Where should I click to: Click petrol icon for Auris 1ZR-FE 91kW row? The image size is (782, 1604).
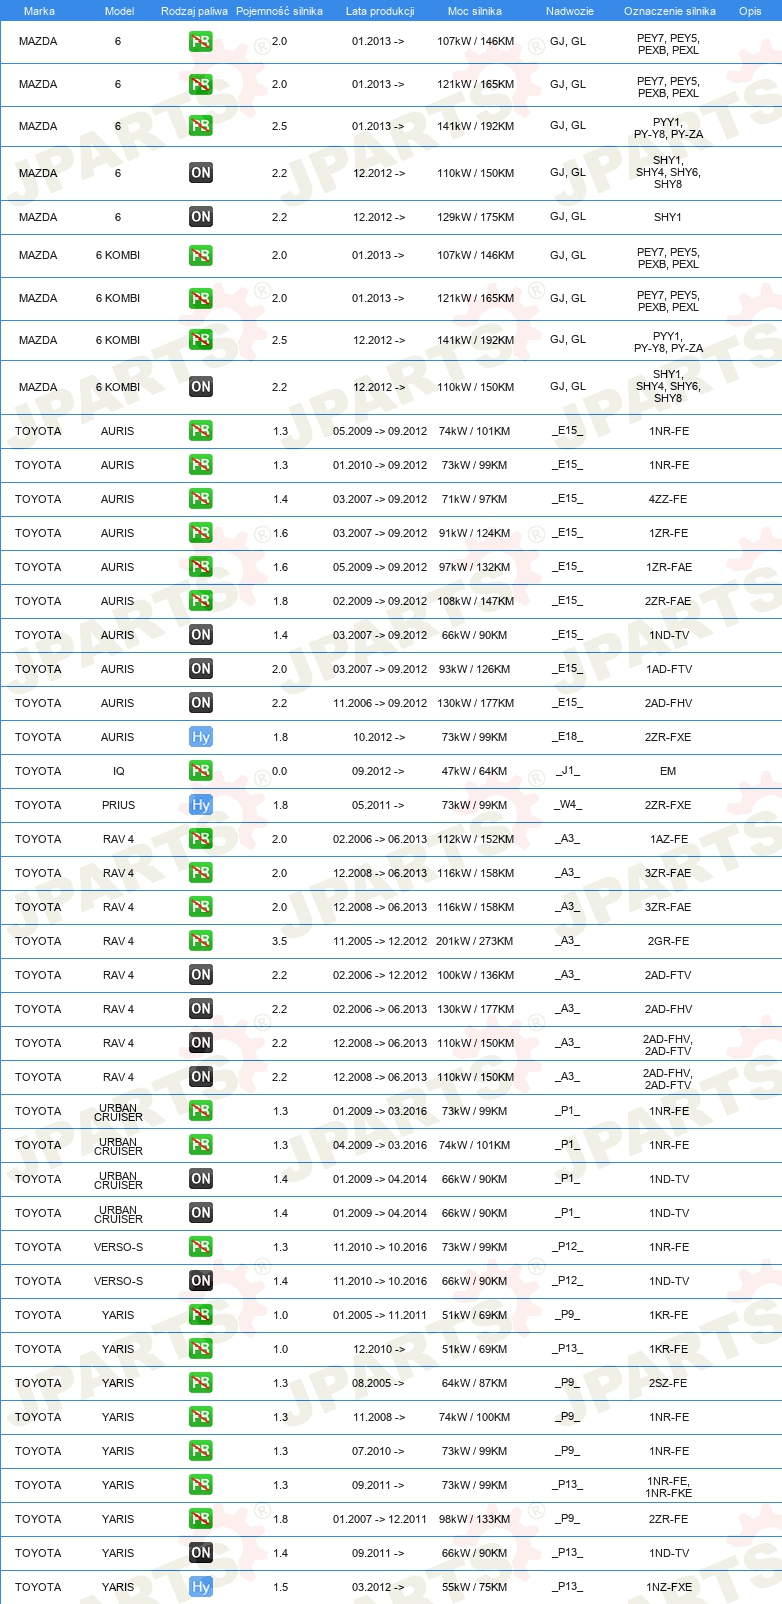click(201, 533)
